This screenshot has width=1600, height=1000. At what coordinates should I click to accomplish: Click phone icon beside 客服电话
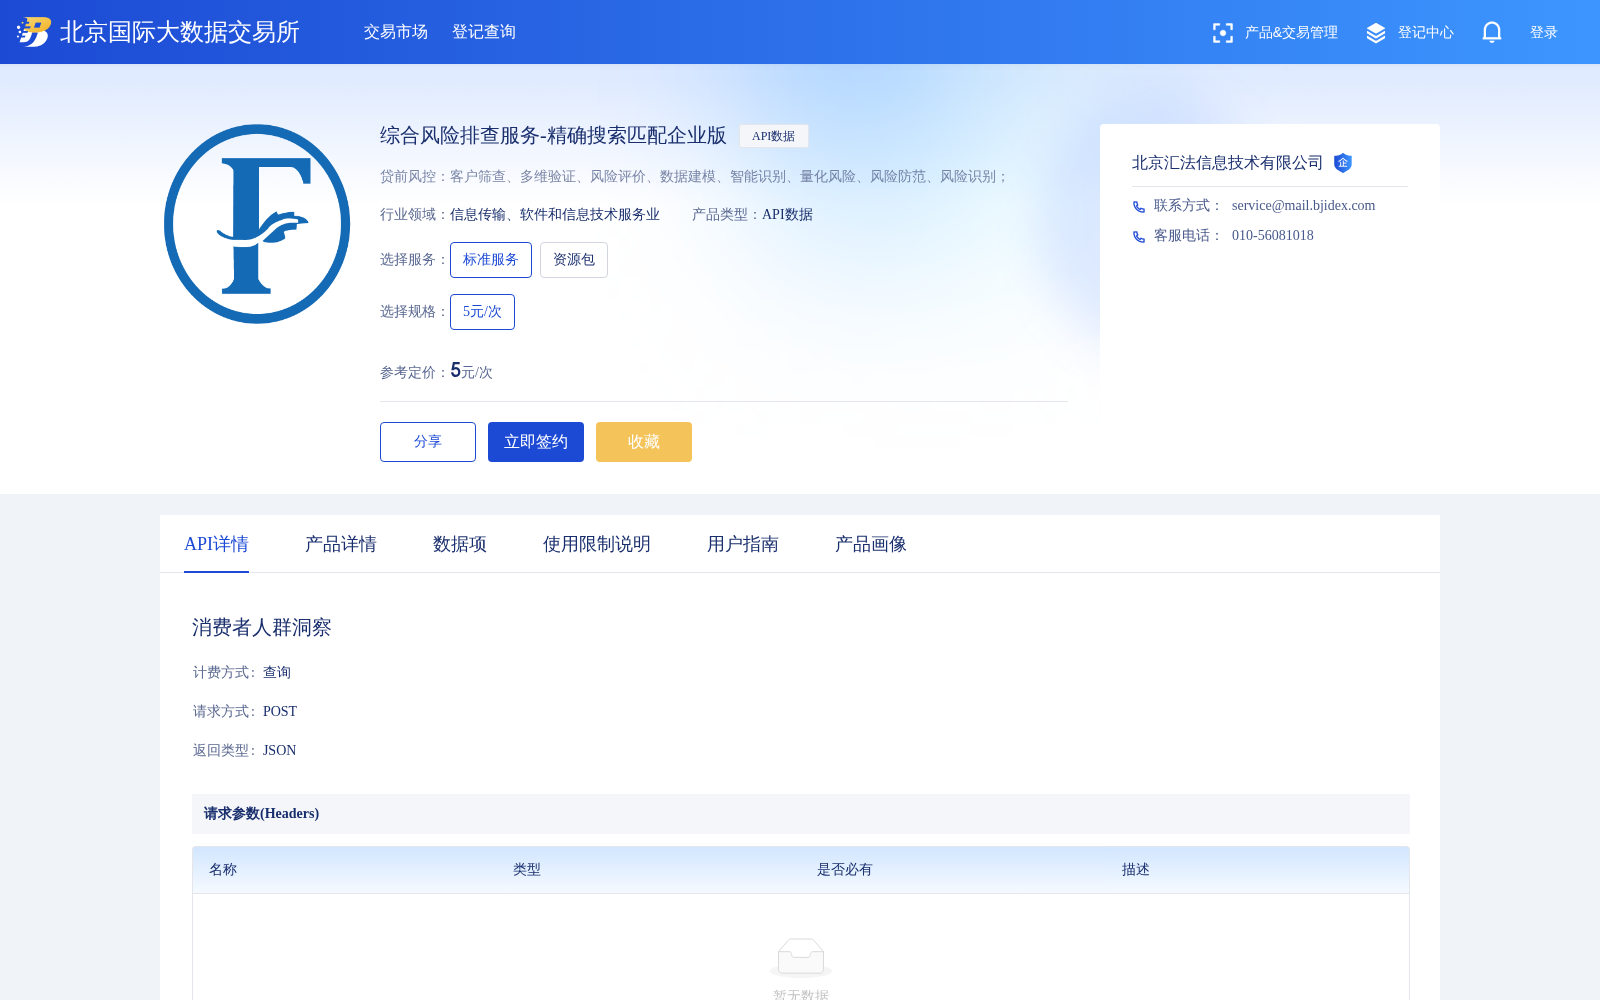click(x=1139, y=237)
